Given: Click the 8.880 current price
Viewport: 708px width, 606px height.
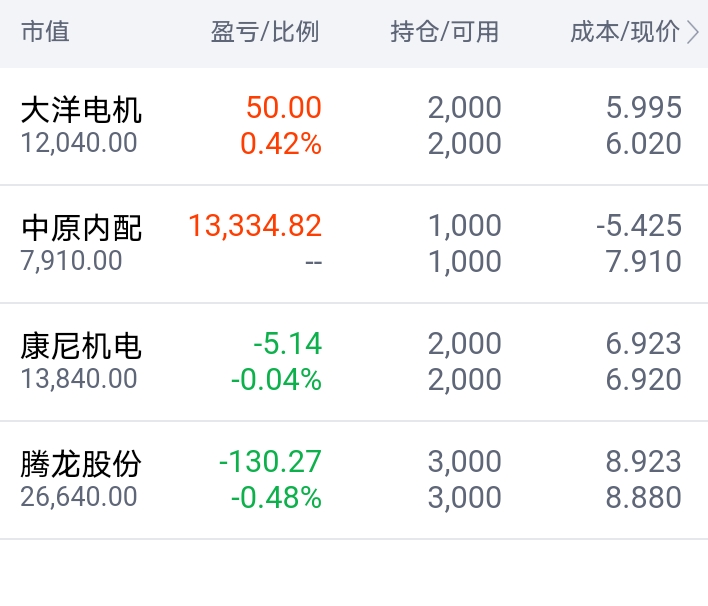Looking at the screenshot, I should [644, 497].
